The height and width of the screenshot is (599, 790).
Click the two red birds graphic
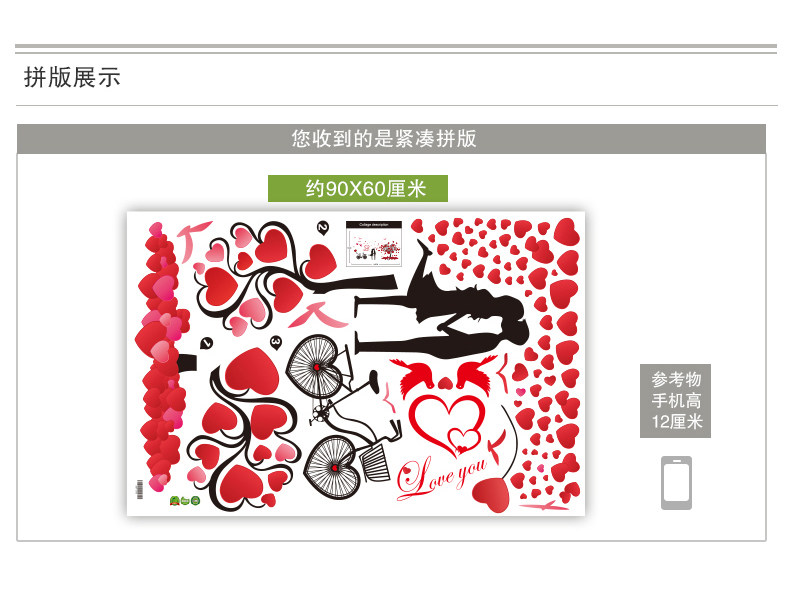tap(444, 373)
